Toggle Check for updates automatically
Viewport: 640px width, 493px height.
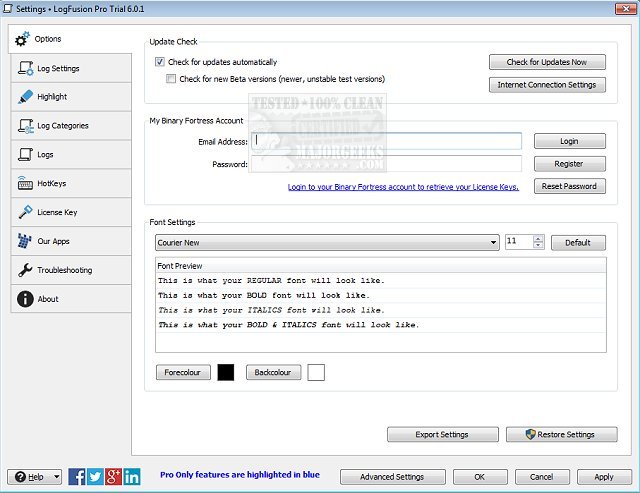pos(160,62)
